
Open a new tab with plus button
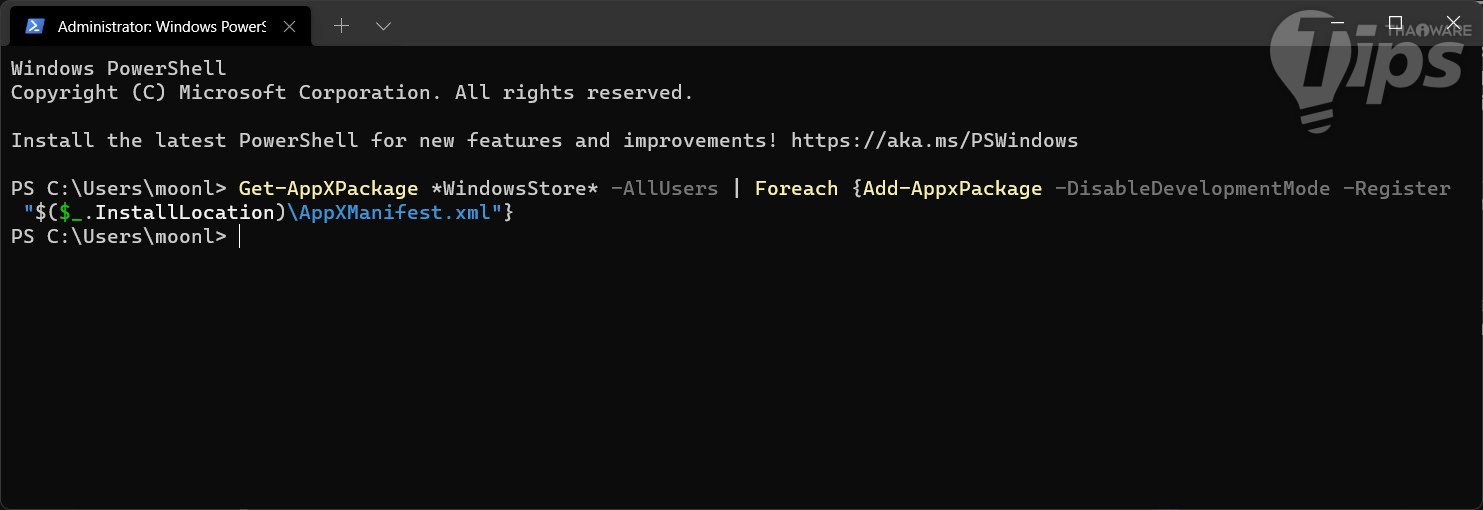(x=341, y=26)
